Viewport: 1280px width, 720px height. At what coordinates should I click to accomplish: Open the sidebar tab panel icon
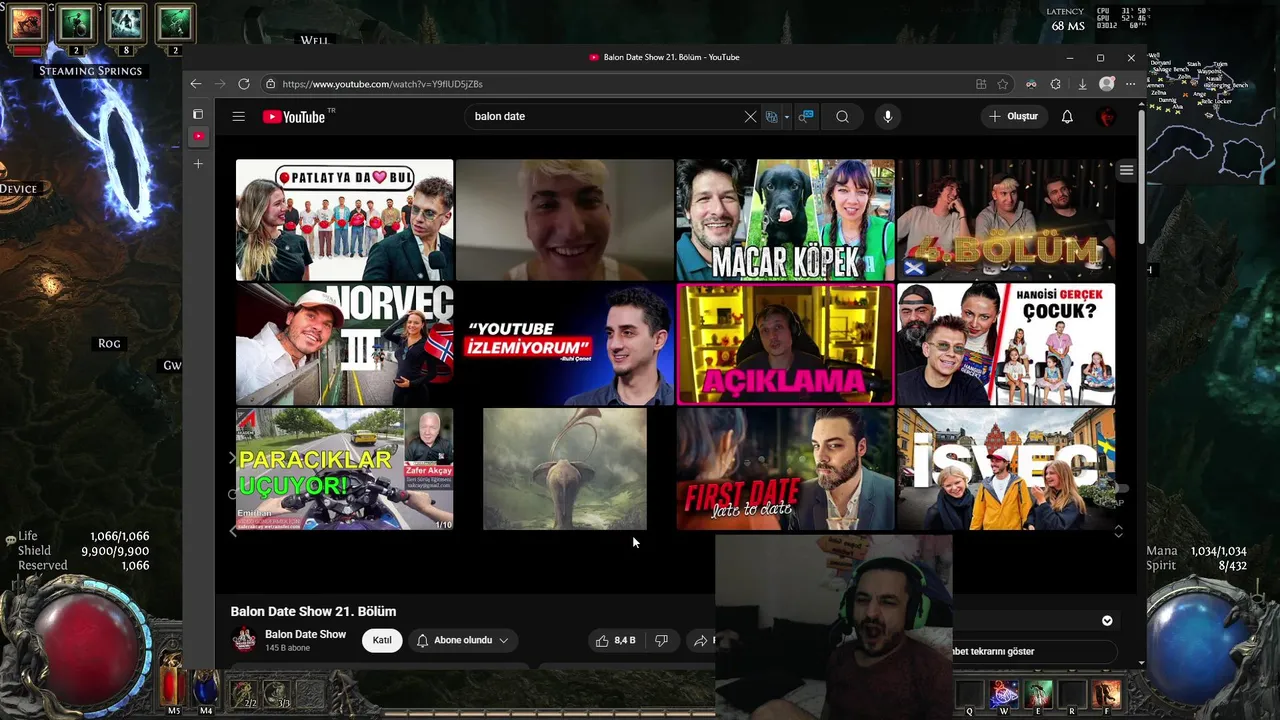pyautogui.click(x=198, y=114)
